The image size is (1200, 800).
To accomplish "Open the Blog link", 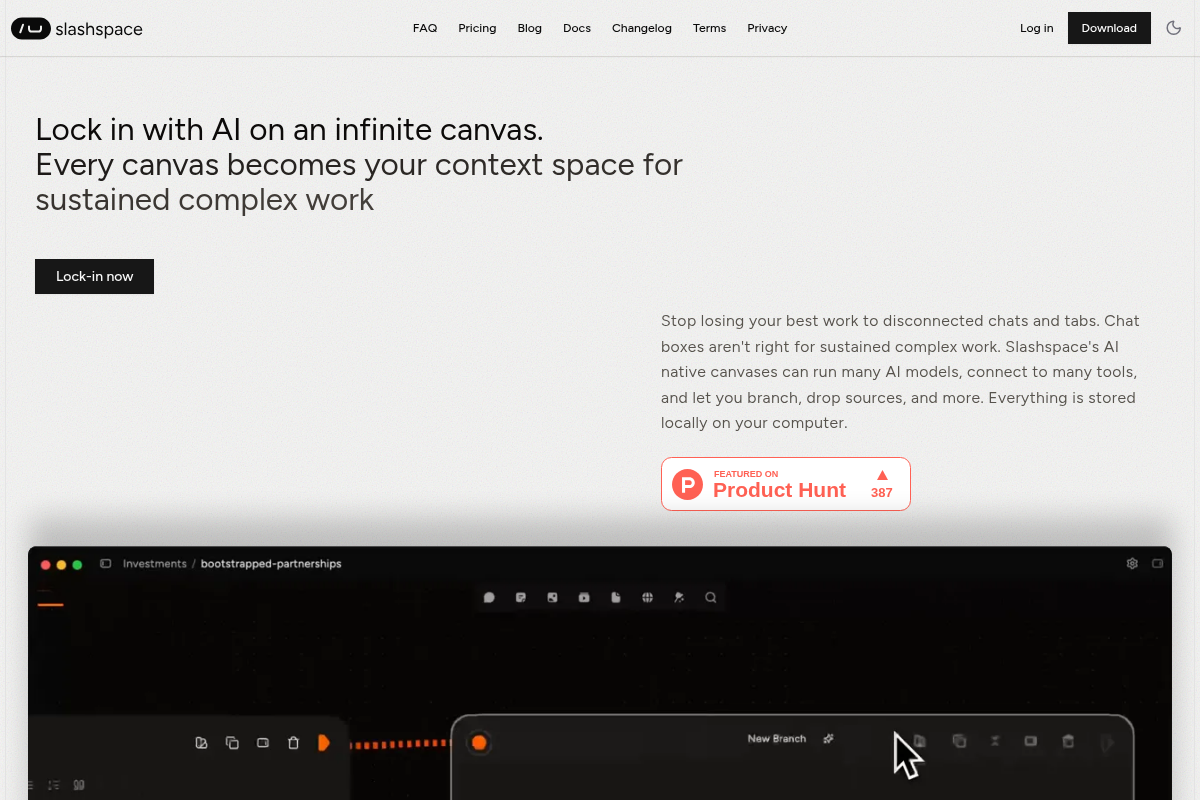I will 530,28.
